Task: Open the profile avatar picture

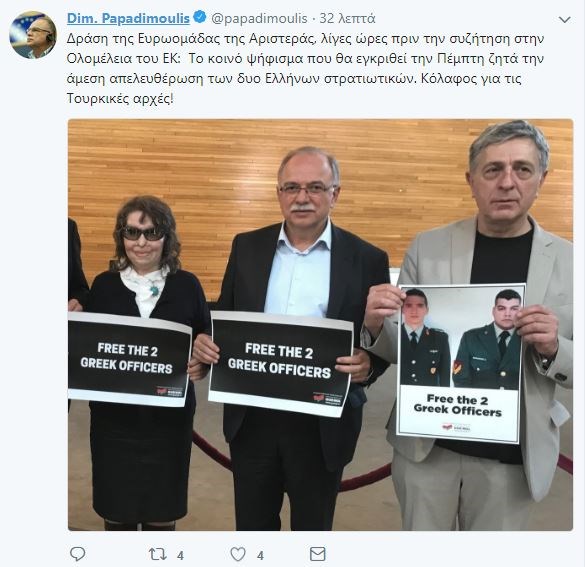Action: pyautogui.click(x=33, y=35)
